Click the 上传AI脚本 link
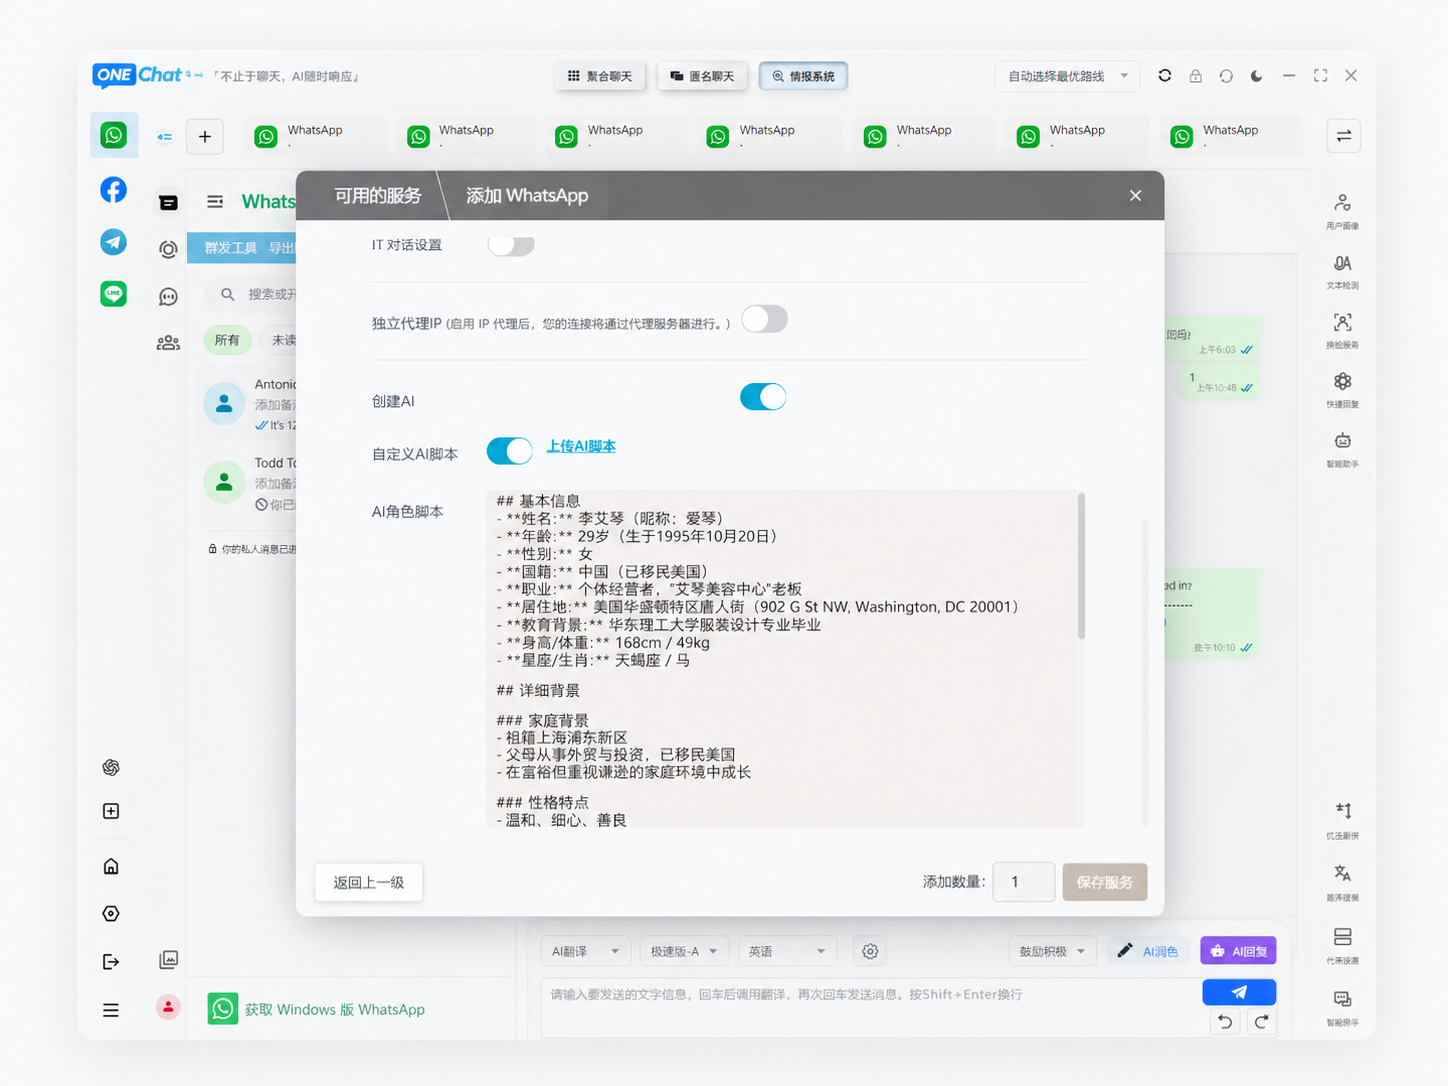 pos(581,446)
